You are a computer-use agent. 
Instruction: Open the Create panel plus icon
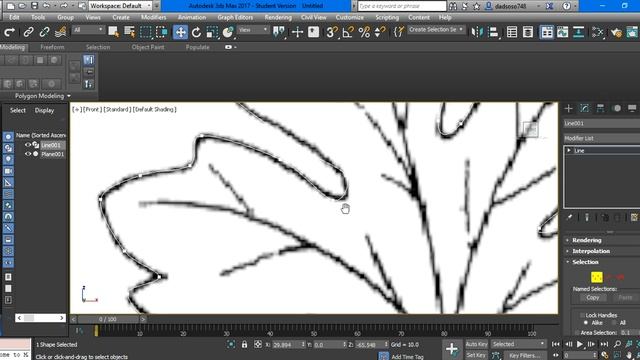click(569, 108)
